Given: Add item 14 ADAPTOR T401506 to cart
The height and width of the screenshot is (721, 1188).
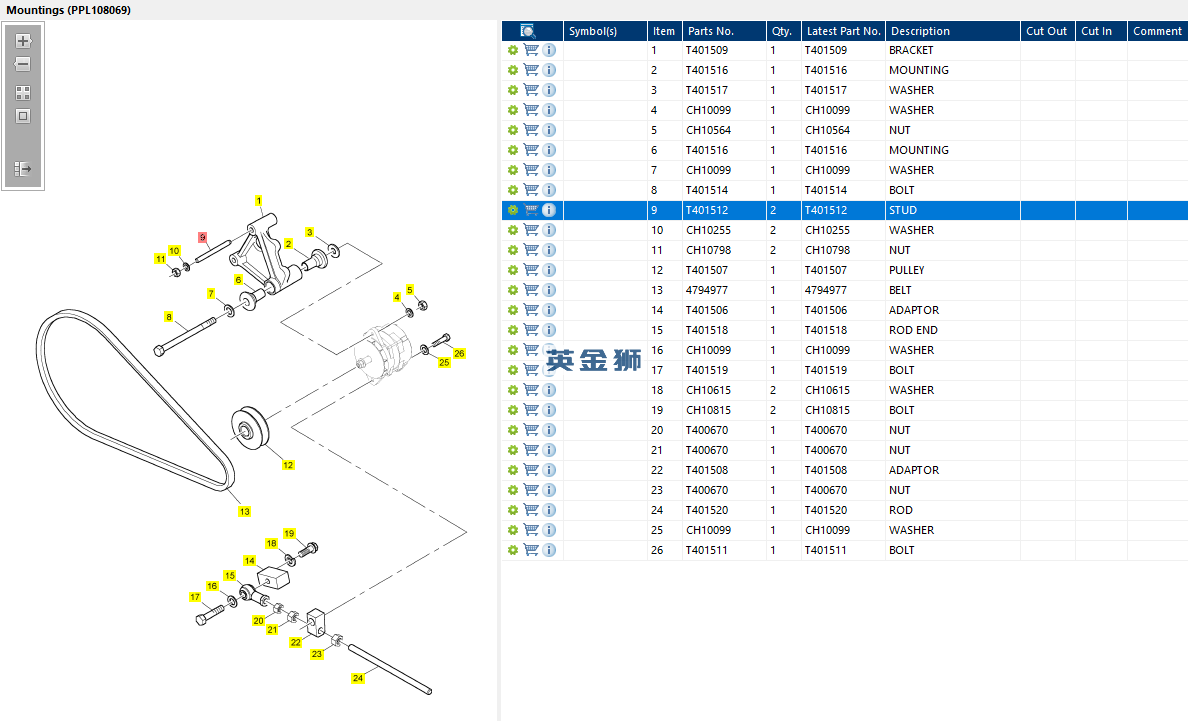Looking at the screenshot, I should click(x=531, y=310).
